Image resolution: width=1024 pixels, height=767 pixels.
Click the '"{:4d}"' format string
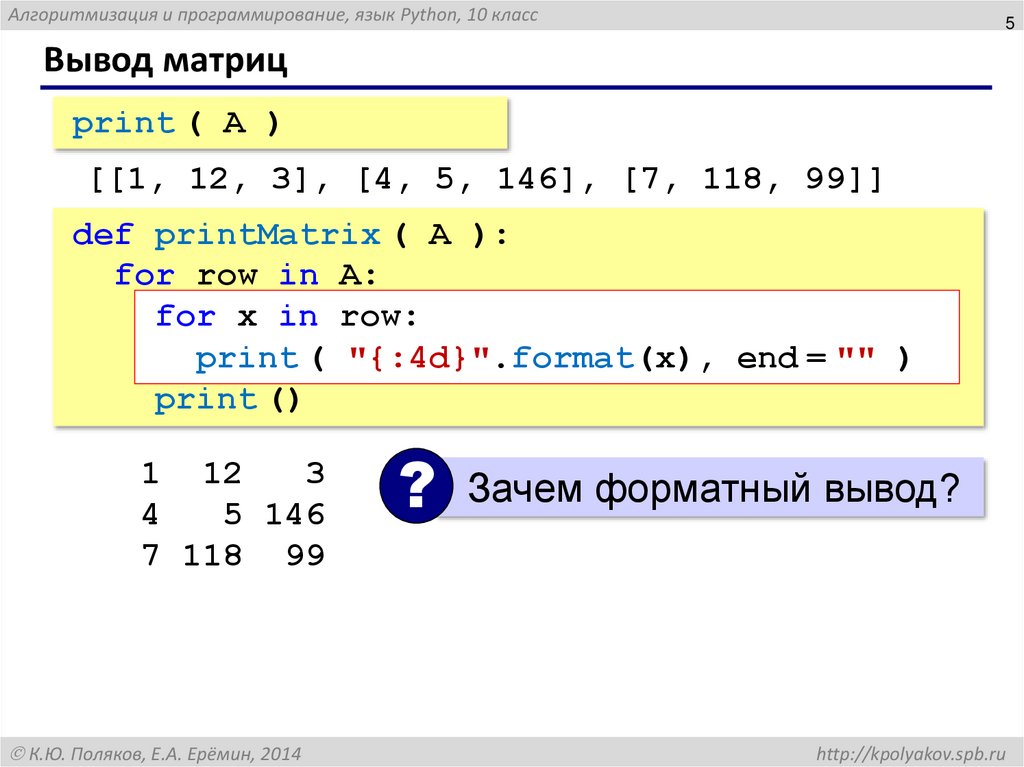(x=419, y=357)
